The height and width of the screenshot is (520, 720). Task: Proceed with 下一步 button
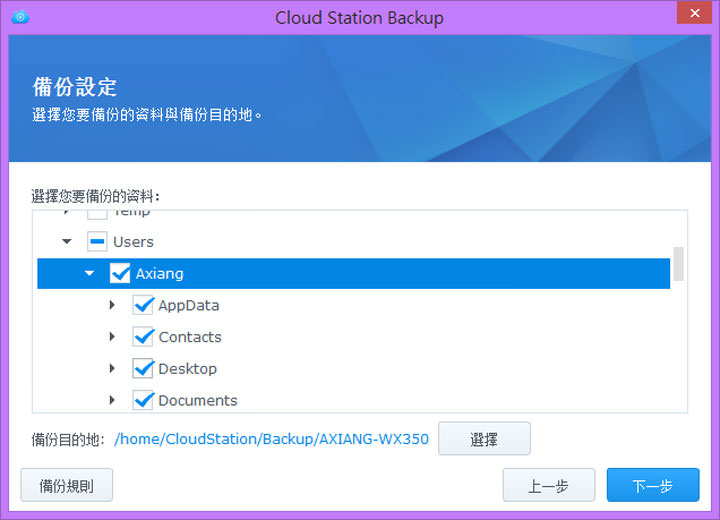(652, 486)
